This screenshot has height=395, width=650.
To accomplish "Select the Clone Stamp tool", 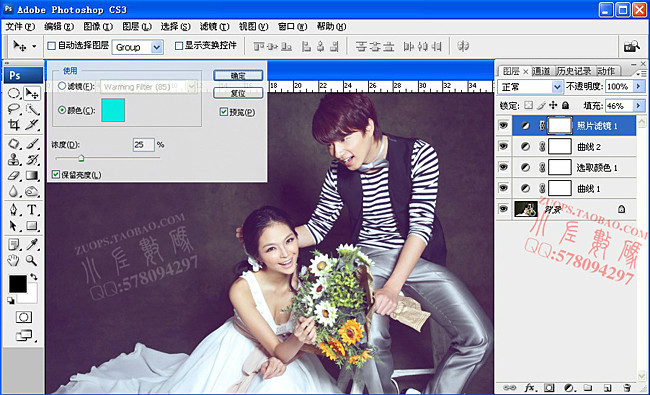I will point(14,160).
